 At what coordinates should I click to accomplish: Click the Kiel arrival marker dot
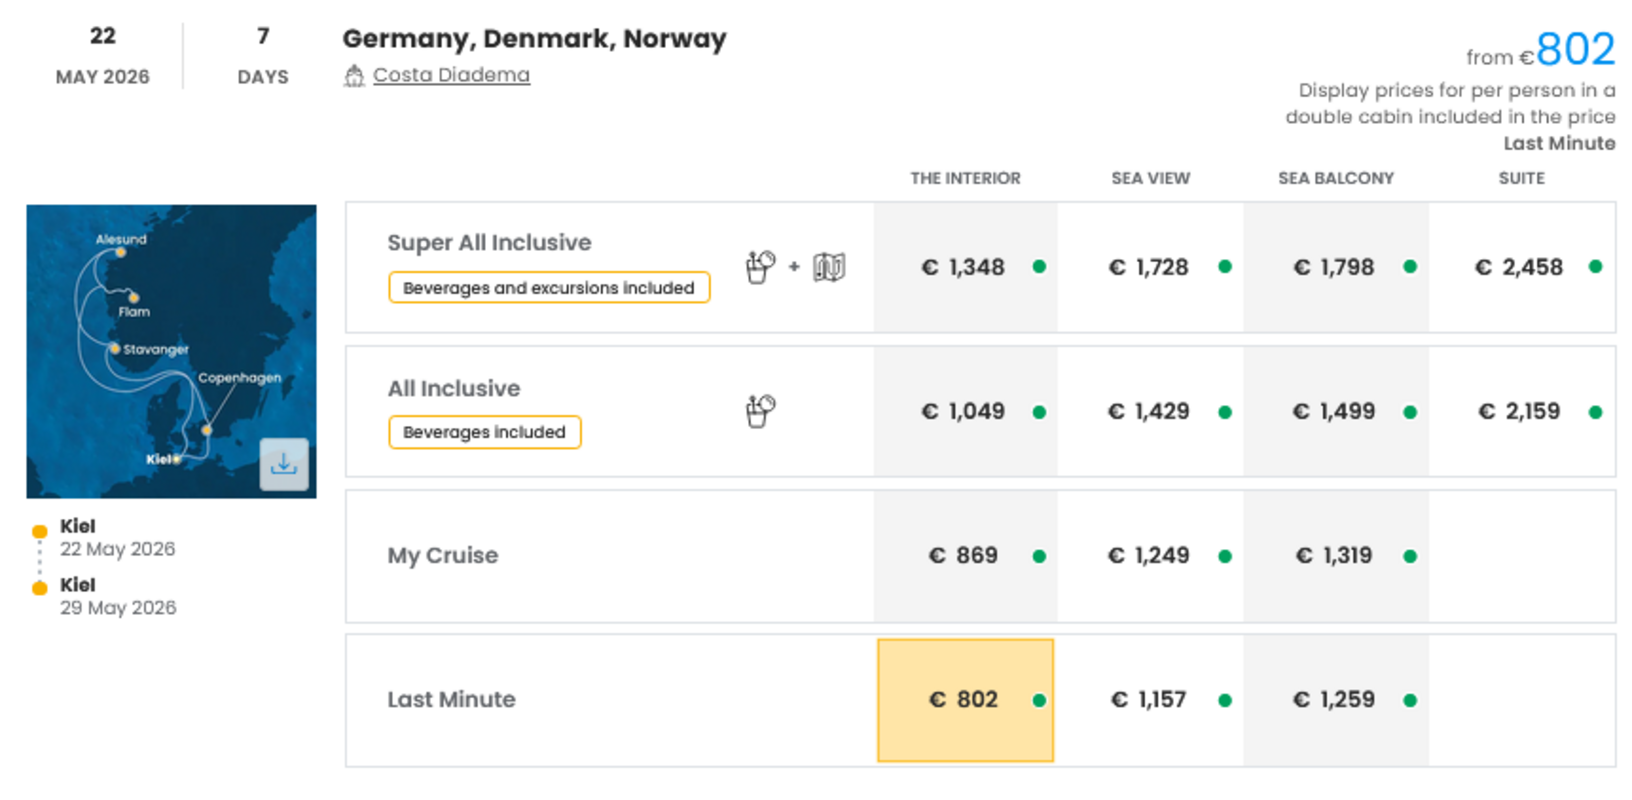[40, 588]
